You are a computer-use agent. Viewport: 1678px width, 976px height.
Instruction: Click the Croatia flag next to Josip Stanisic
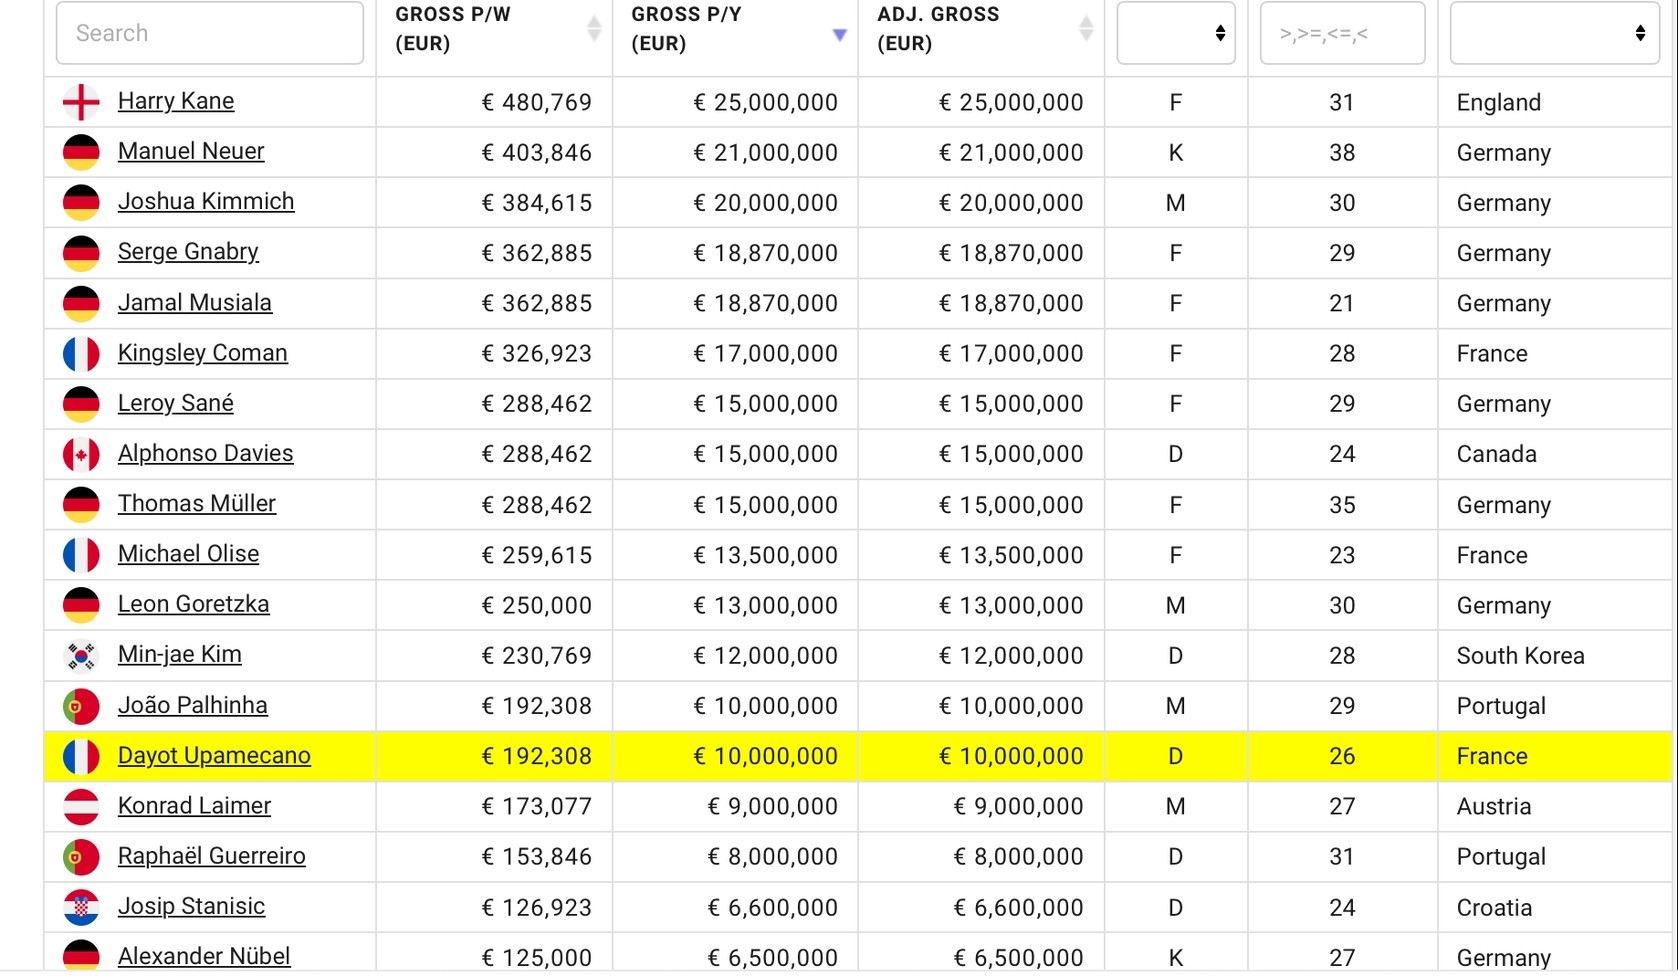click(81, 907)
